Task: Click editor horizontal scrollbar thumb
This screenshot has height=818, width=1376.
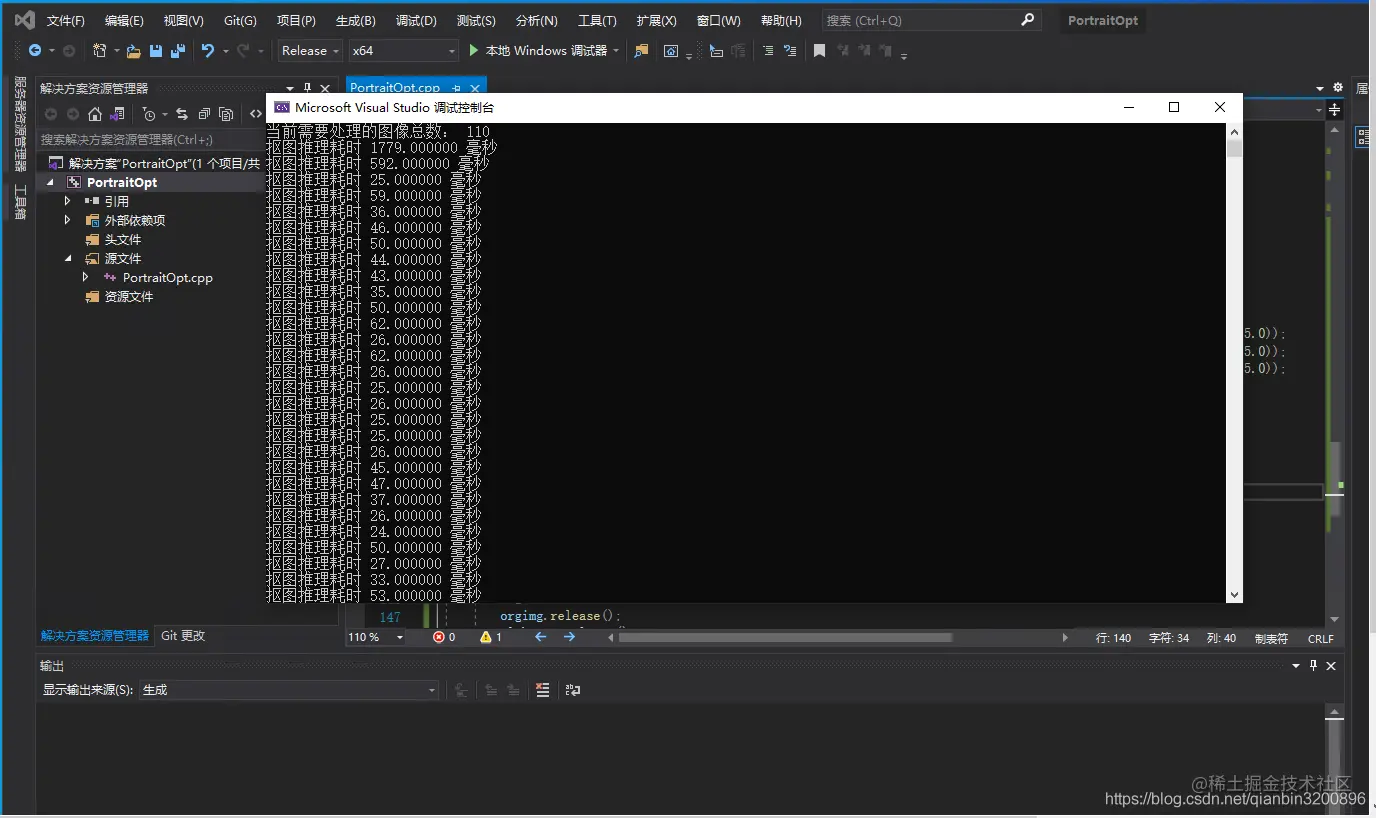Action: tap(786, 637)
